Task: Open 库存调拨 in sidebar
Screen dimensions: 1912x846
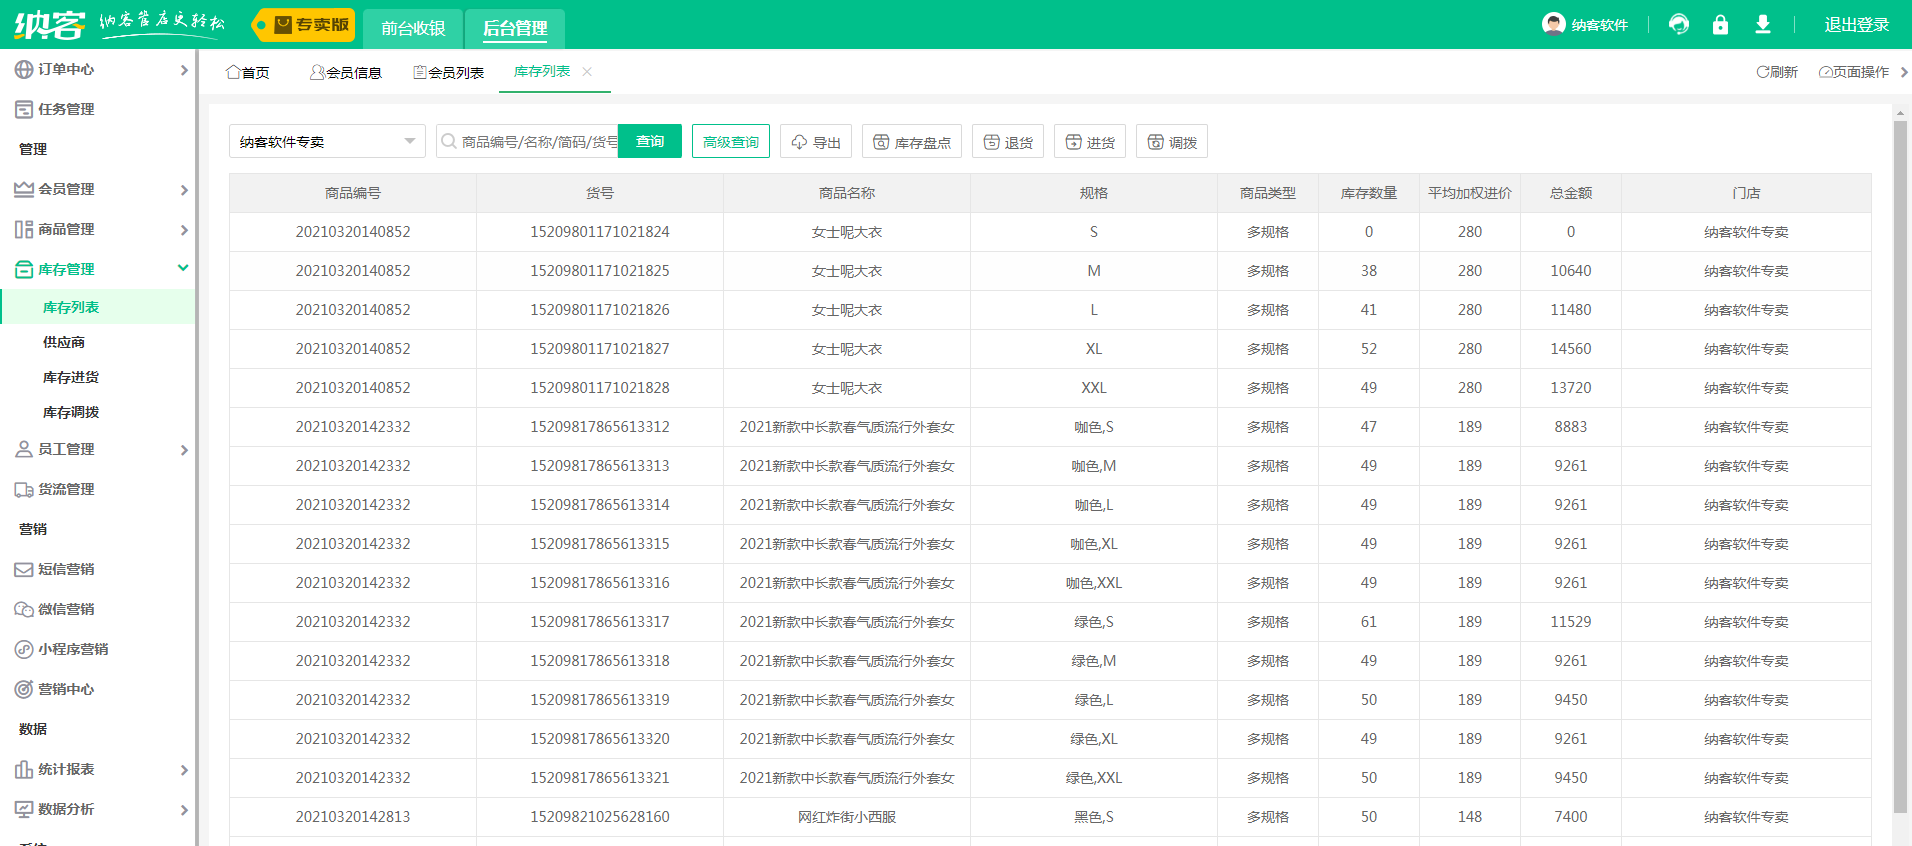Action: tap(71, 412)
